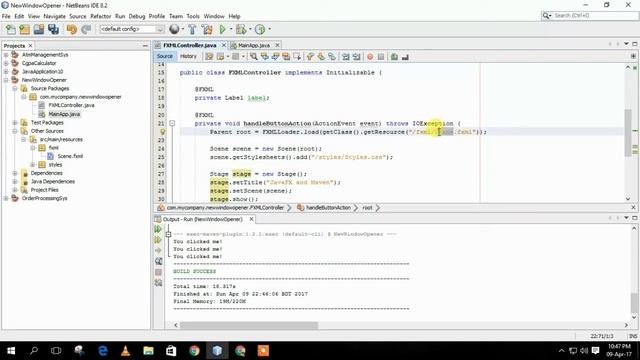The height and width of the screenshot is (360, 640).
Task: Run the project with the green play icon
Action: 222,29
